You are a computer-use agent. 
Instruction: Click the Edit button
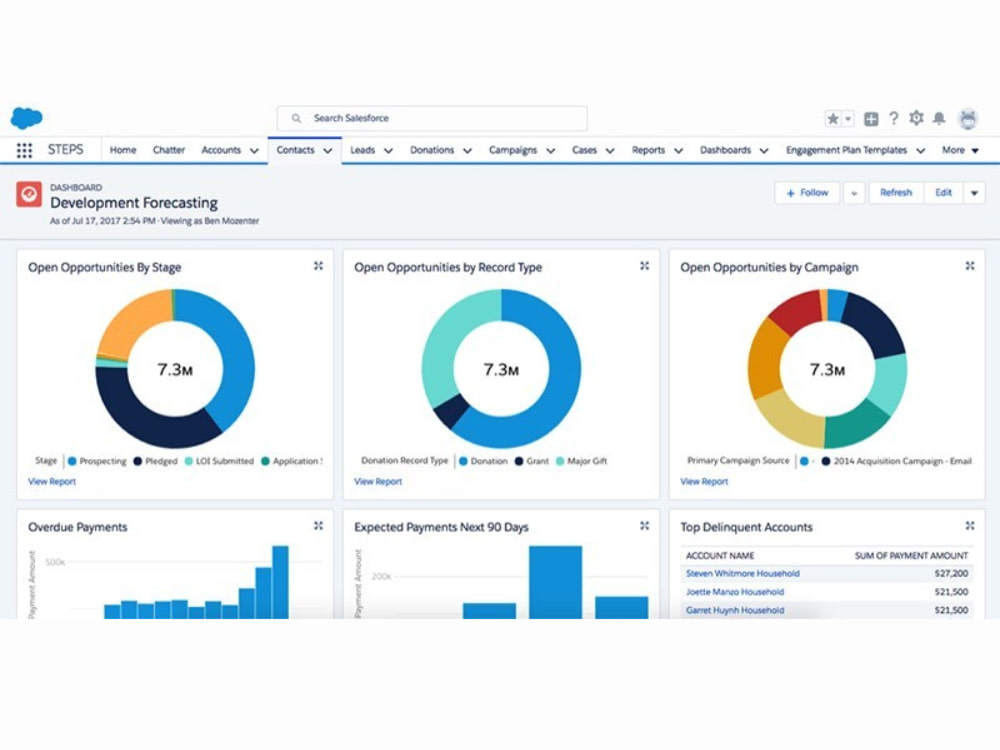click(x=943, y=193)
